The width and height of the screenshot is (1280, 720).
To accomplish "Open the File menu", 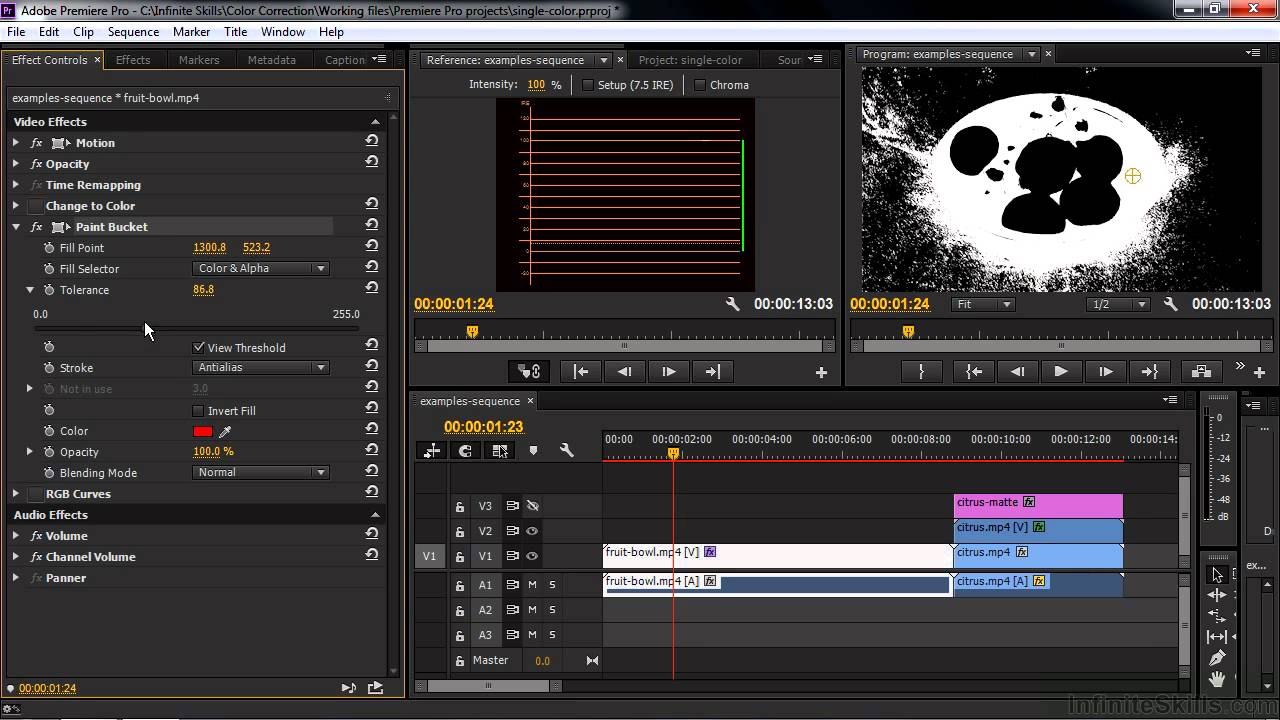I will [x=16, y=32].
